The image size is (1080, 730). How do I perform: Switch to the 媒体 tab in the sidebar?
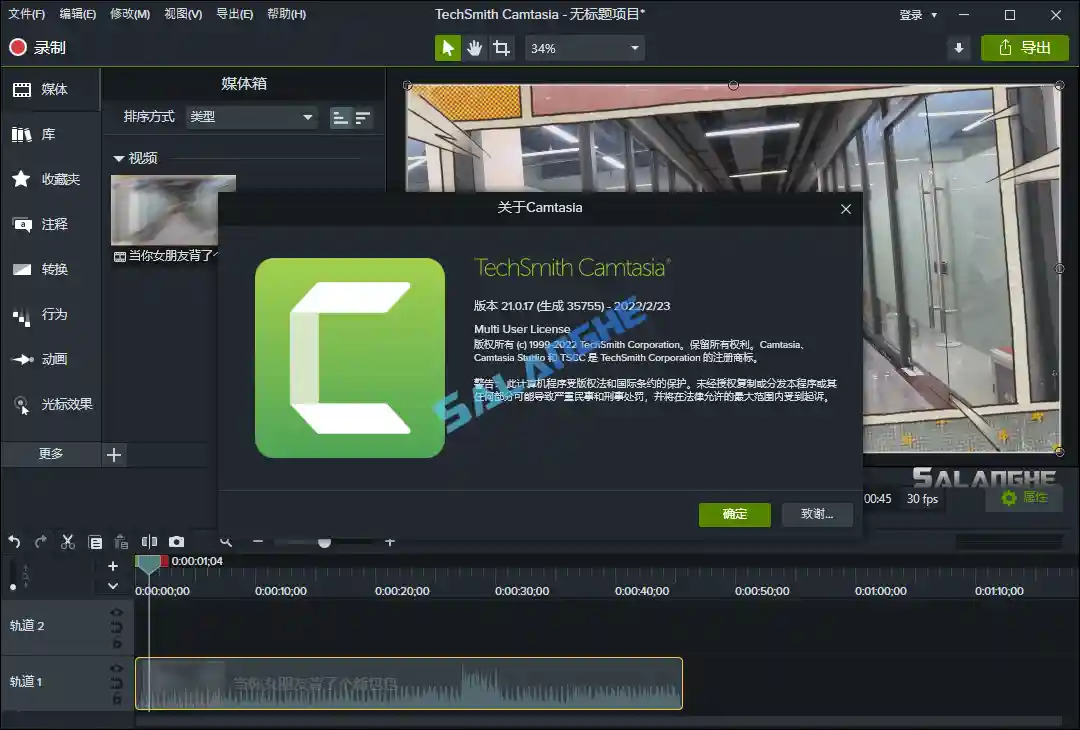(51, 89)
